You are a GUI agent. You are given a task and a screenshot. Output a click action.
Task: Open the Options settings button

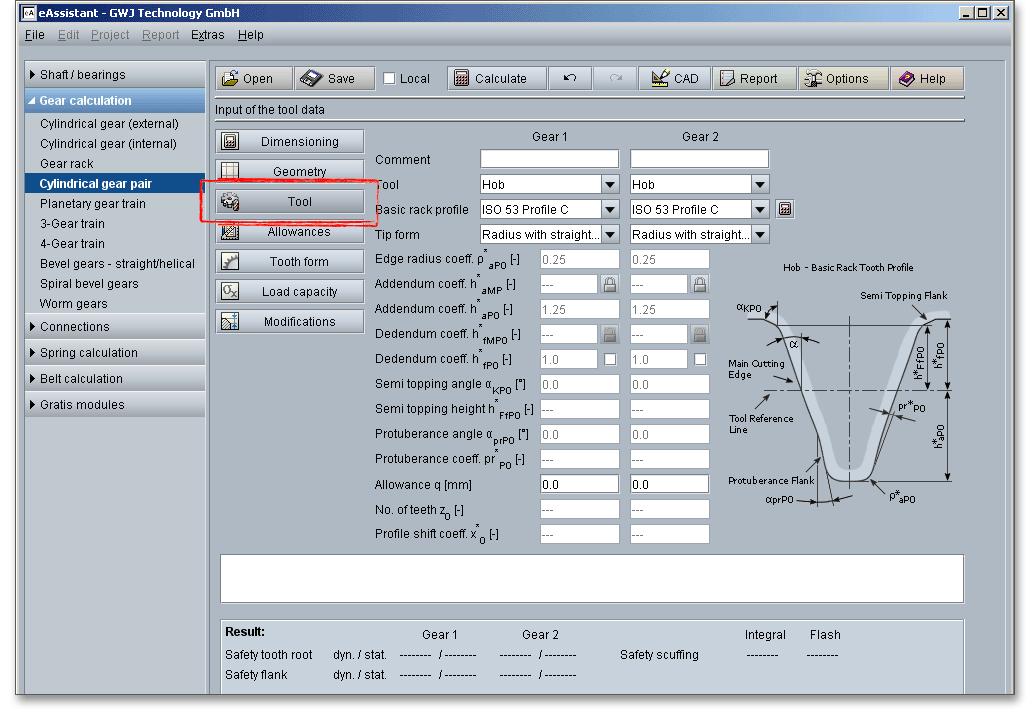click(x=842, y=79)
